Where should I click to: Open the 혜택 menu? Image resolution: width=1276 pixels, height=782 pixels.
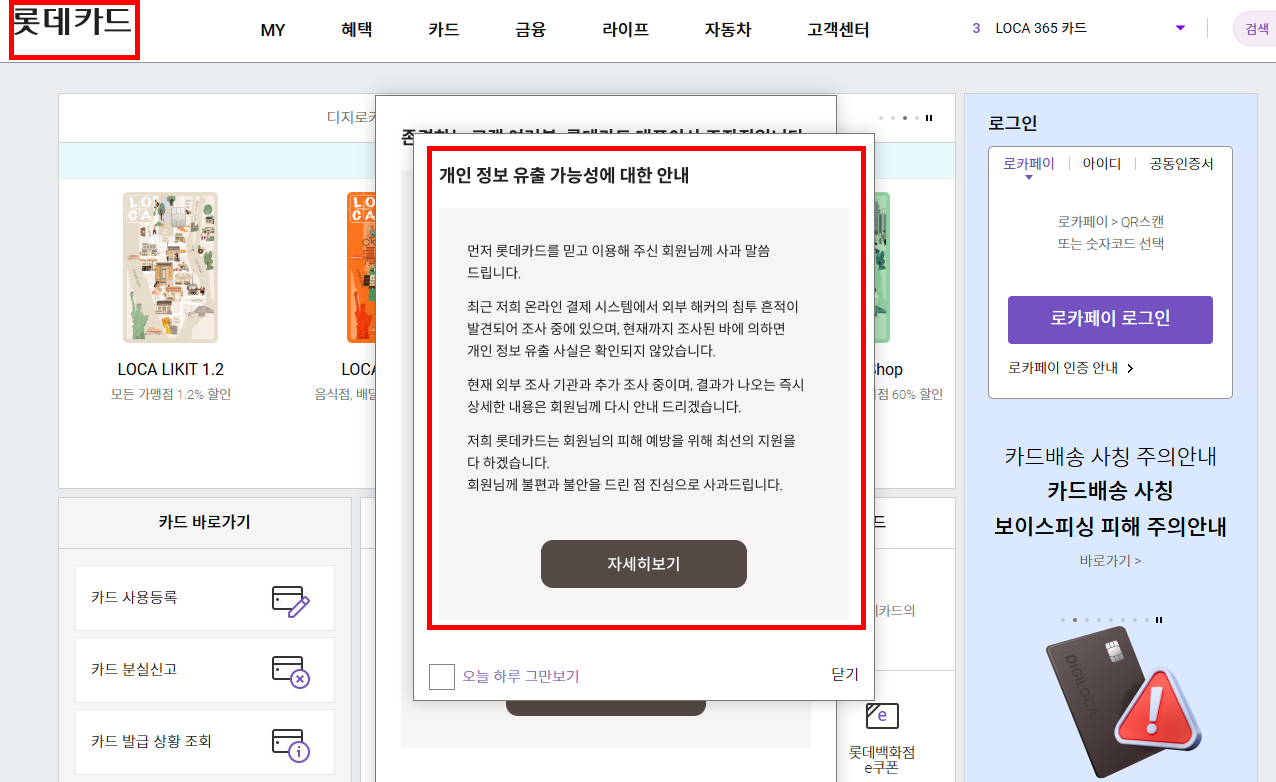tap(356, 30)
